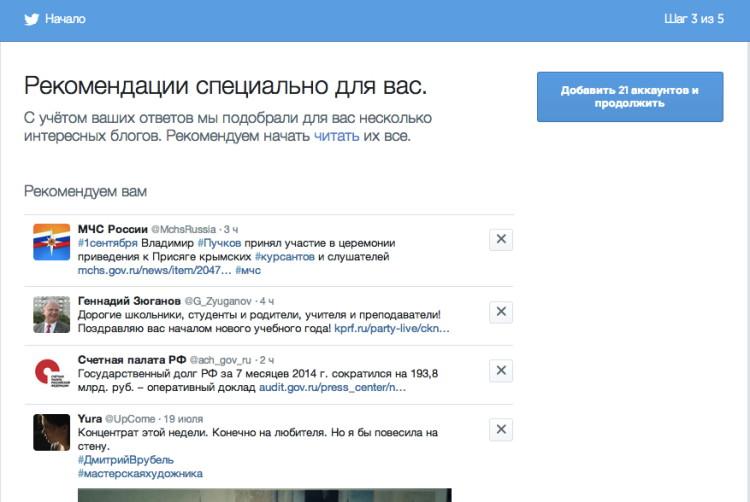
Task: Dismiss the Счетная палата РФ suggestion
Action: pyautogui.click(x=501, y=370)
